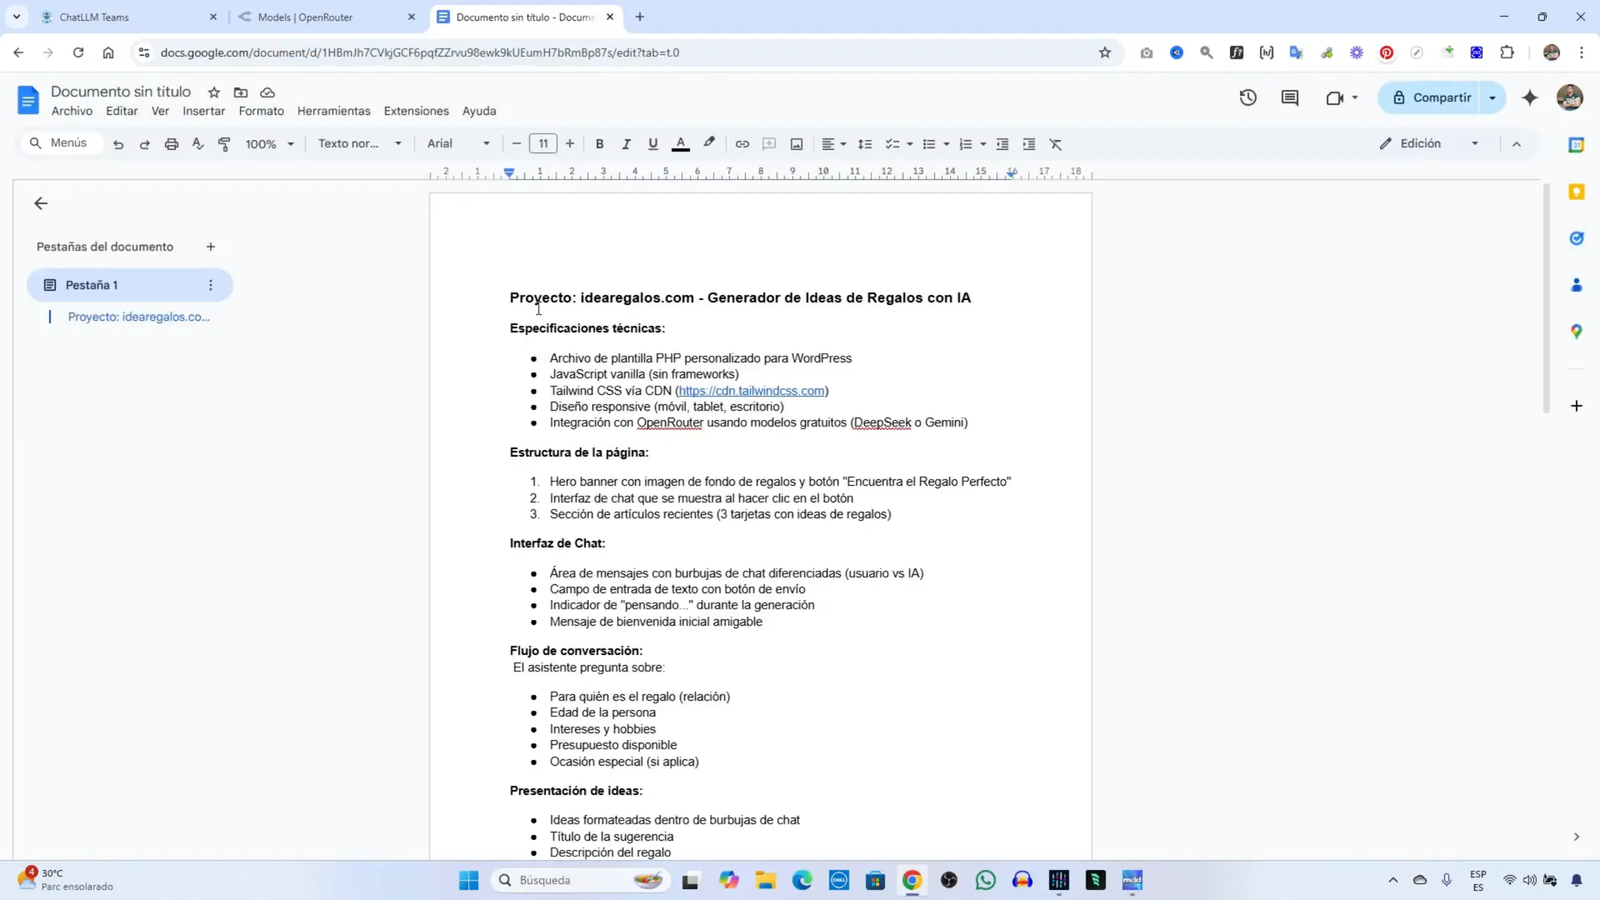Open the Insertar menu
The image size is (1600, 900).
pos(203,110)
